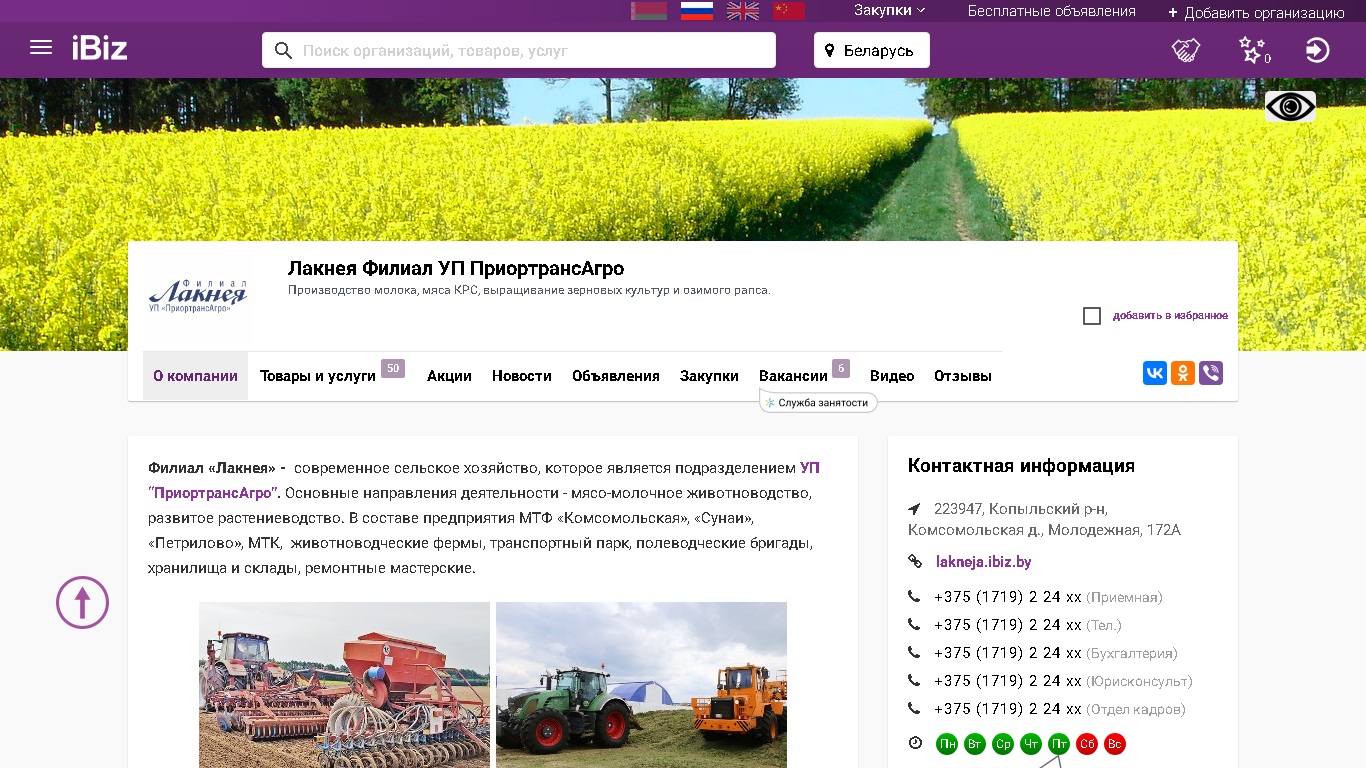Open the handshake partnership icon
This screenshot has height=768, width=1366.
click(x=1186, y=50)
